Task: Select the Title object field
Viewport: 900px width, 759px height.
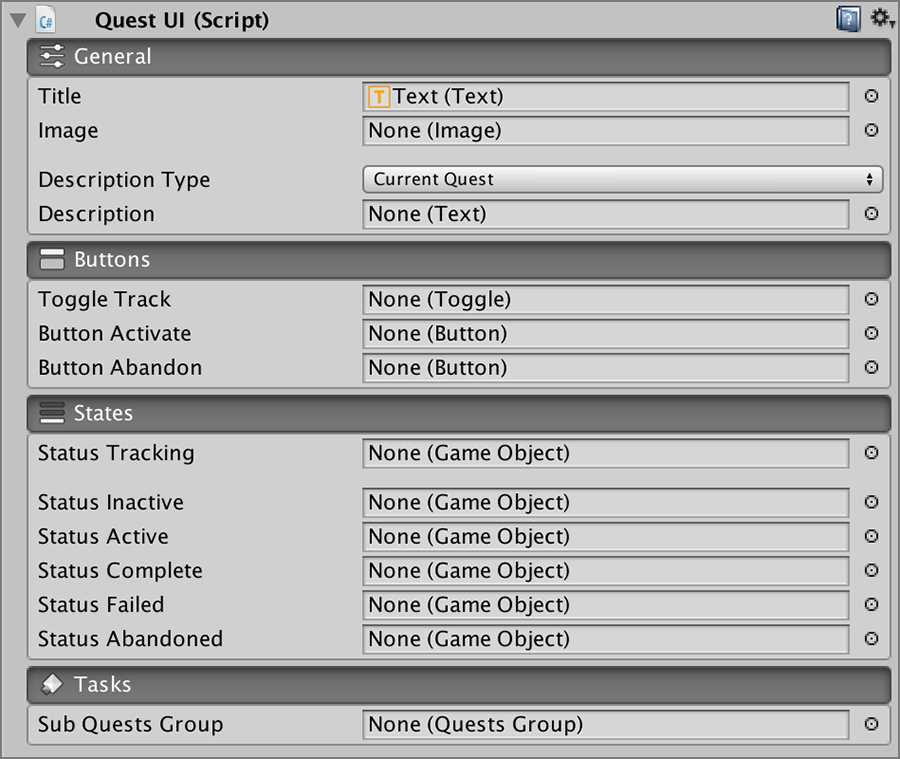Action: coord(606,97)
